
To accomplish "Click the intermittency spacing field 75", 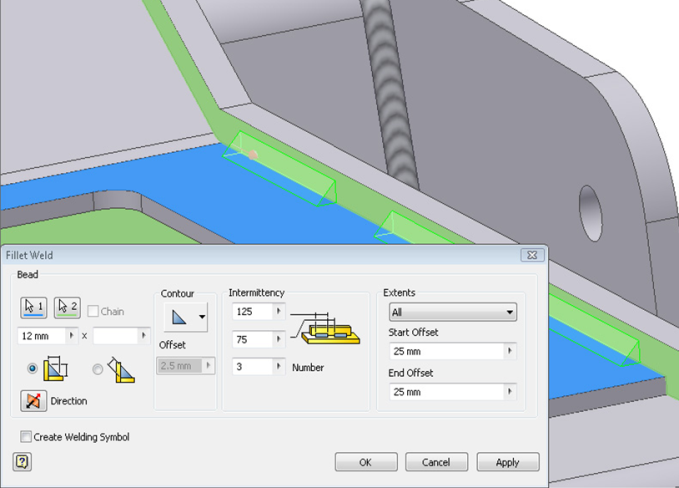I will click(253, 339).
